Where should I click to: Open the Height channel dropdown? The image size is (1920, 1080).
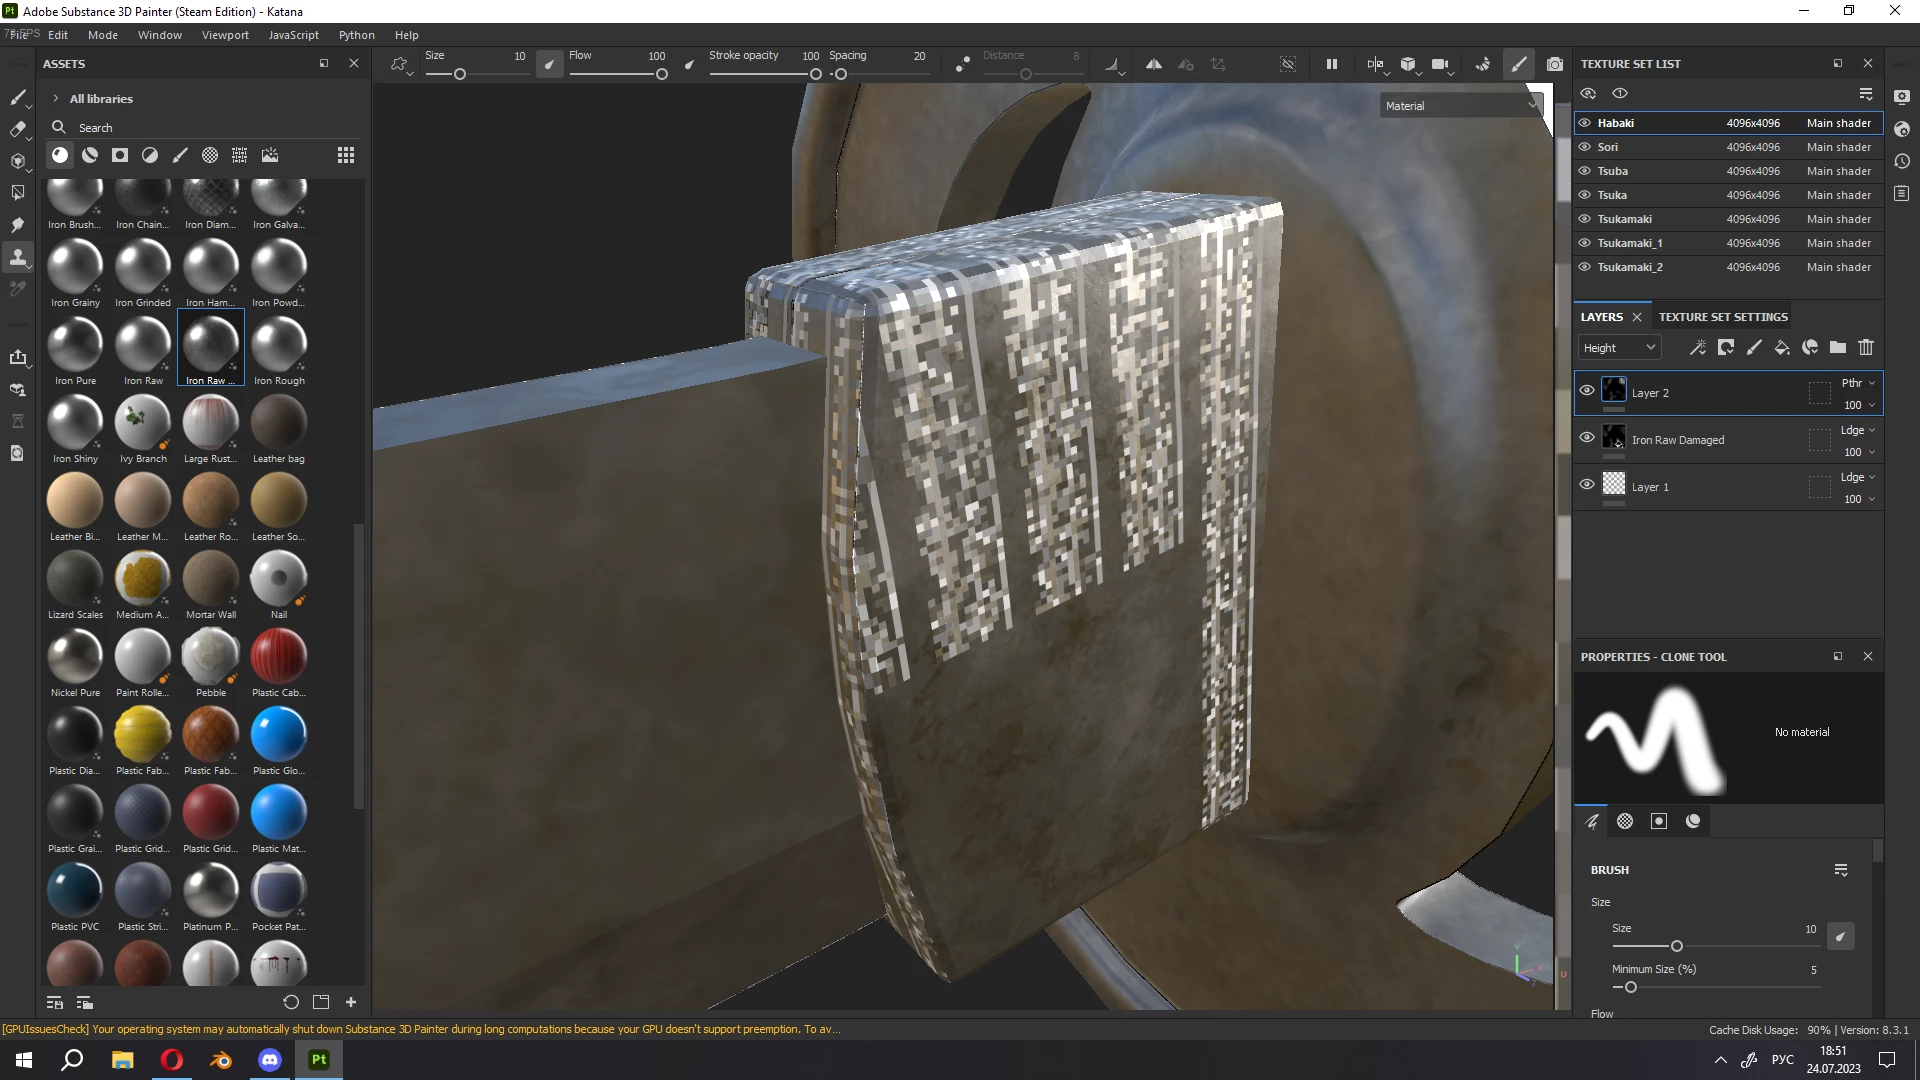[x=1619, y=347]
